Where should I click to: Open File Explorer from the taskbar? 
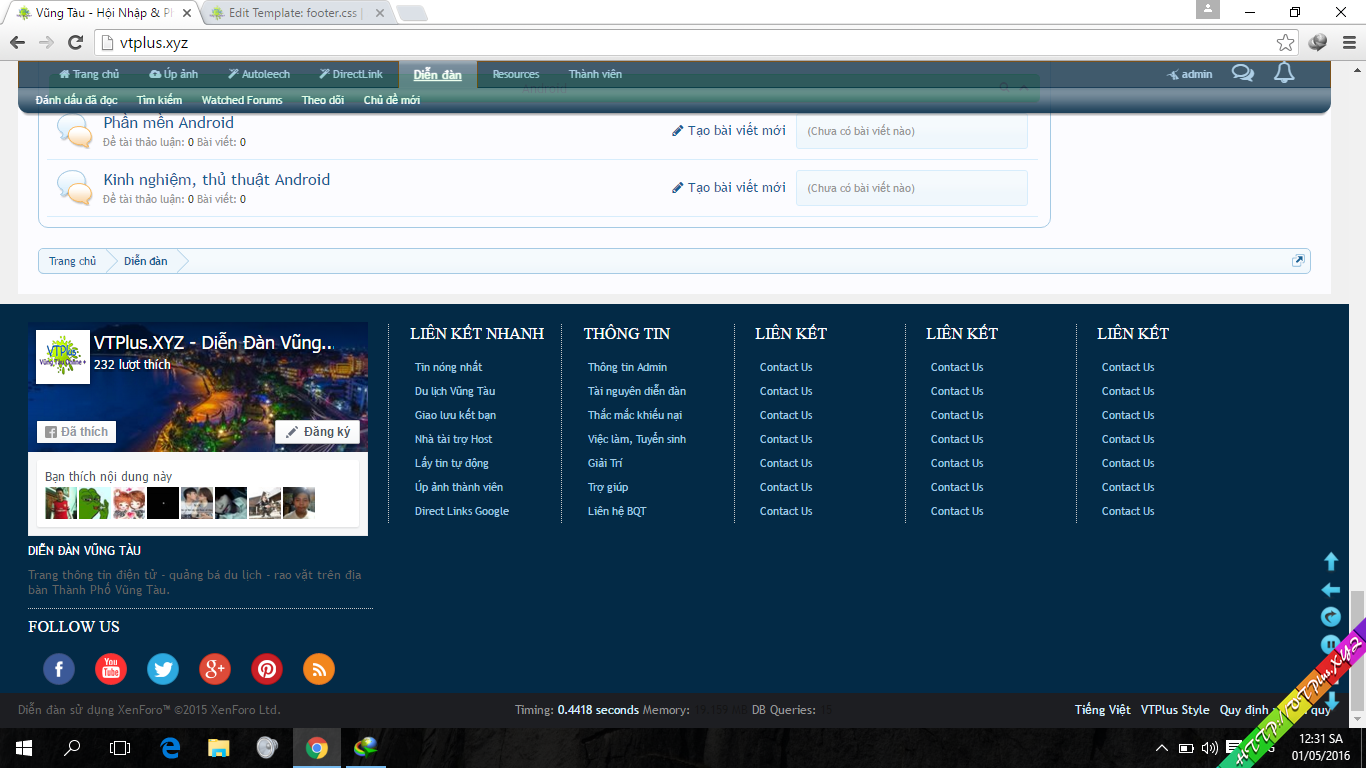[x=218, y=747]
